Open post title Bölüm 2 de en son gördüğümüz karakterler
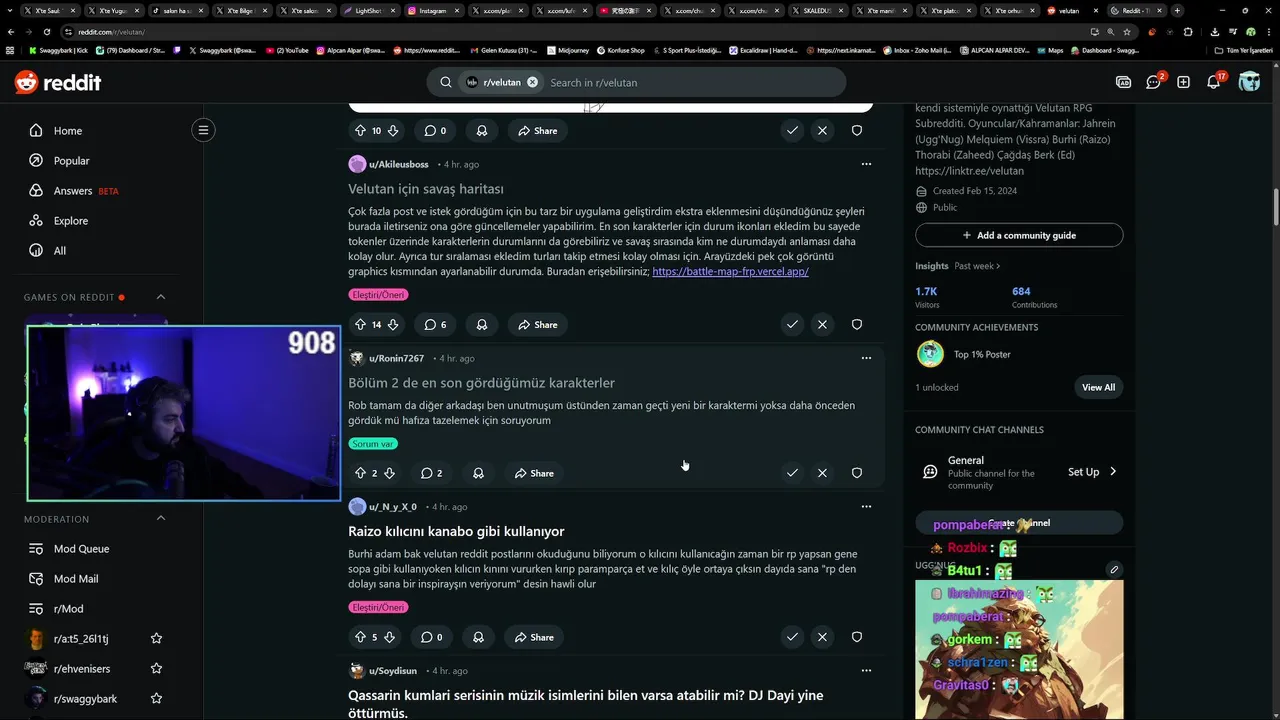The width and height of the screenshot is (1280, 720). click(481, 383)
